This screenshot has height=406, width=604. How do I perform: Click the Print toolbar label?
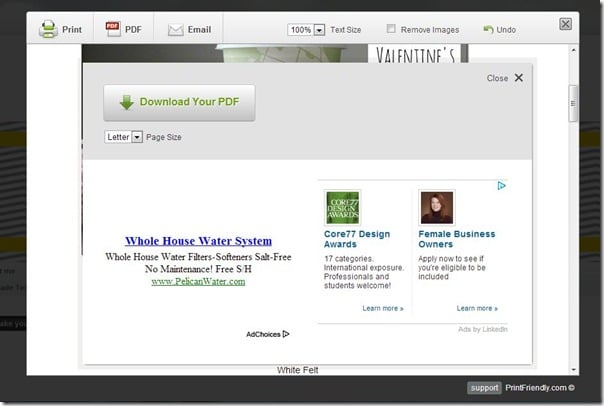tap(72, 30)
